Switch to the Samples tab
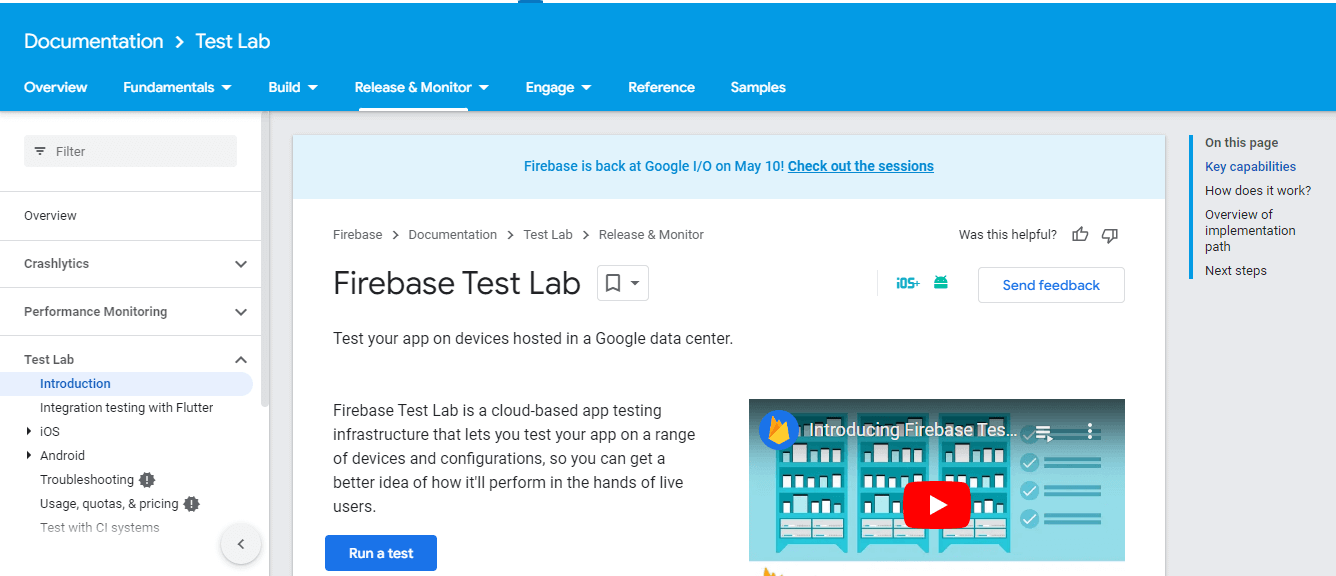 point(757,87)
